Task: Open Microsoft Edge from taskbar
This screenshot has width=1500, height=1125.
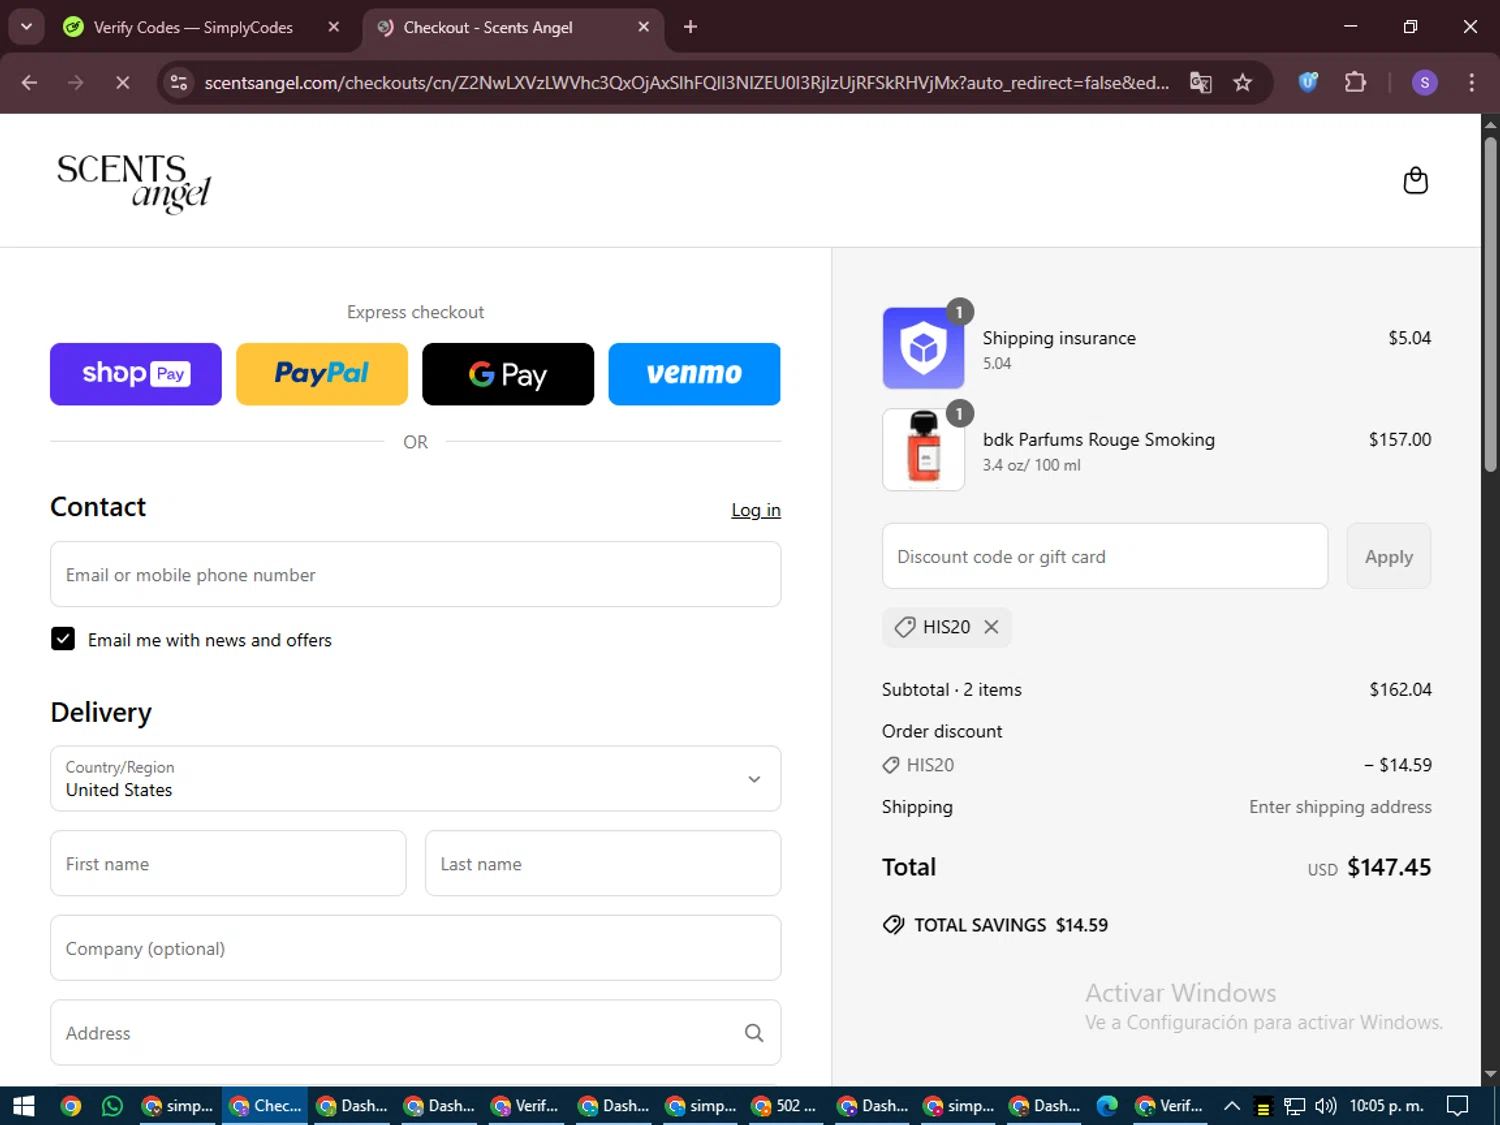Action: click(1107, 1105)
